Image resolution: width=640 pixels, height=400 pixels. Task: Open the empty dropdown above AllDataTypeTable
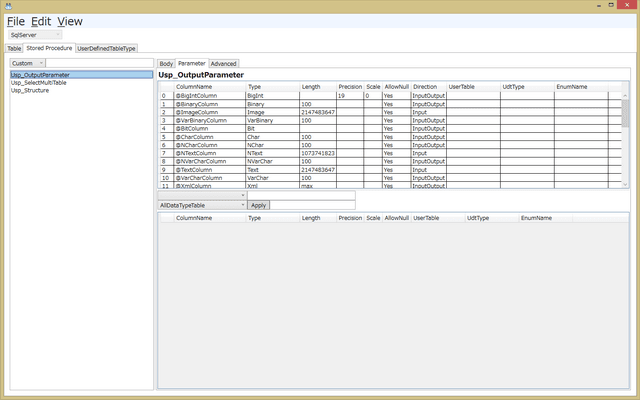pos(202,195)
